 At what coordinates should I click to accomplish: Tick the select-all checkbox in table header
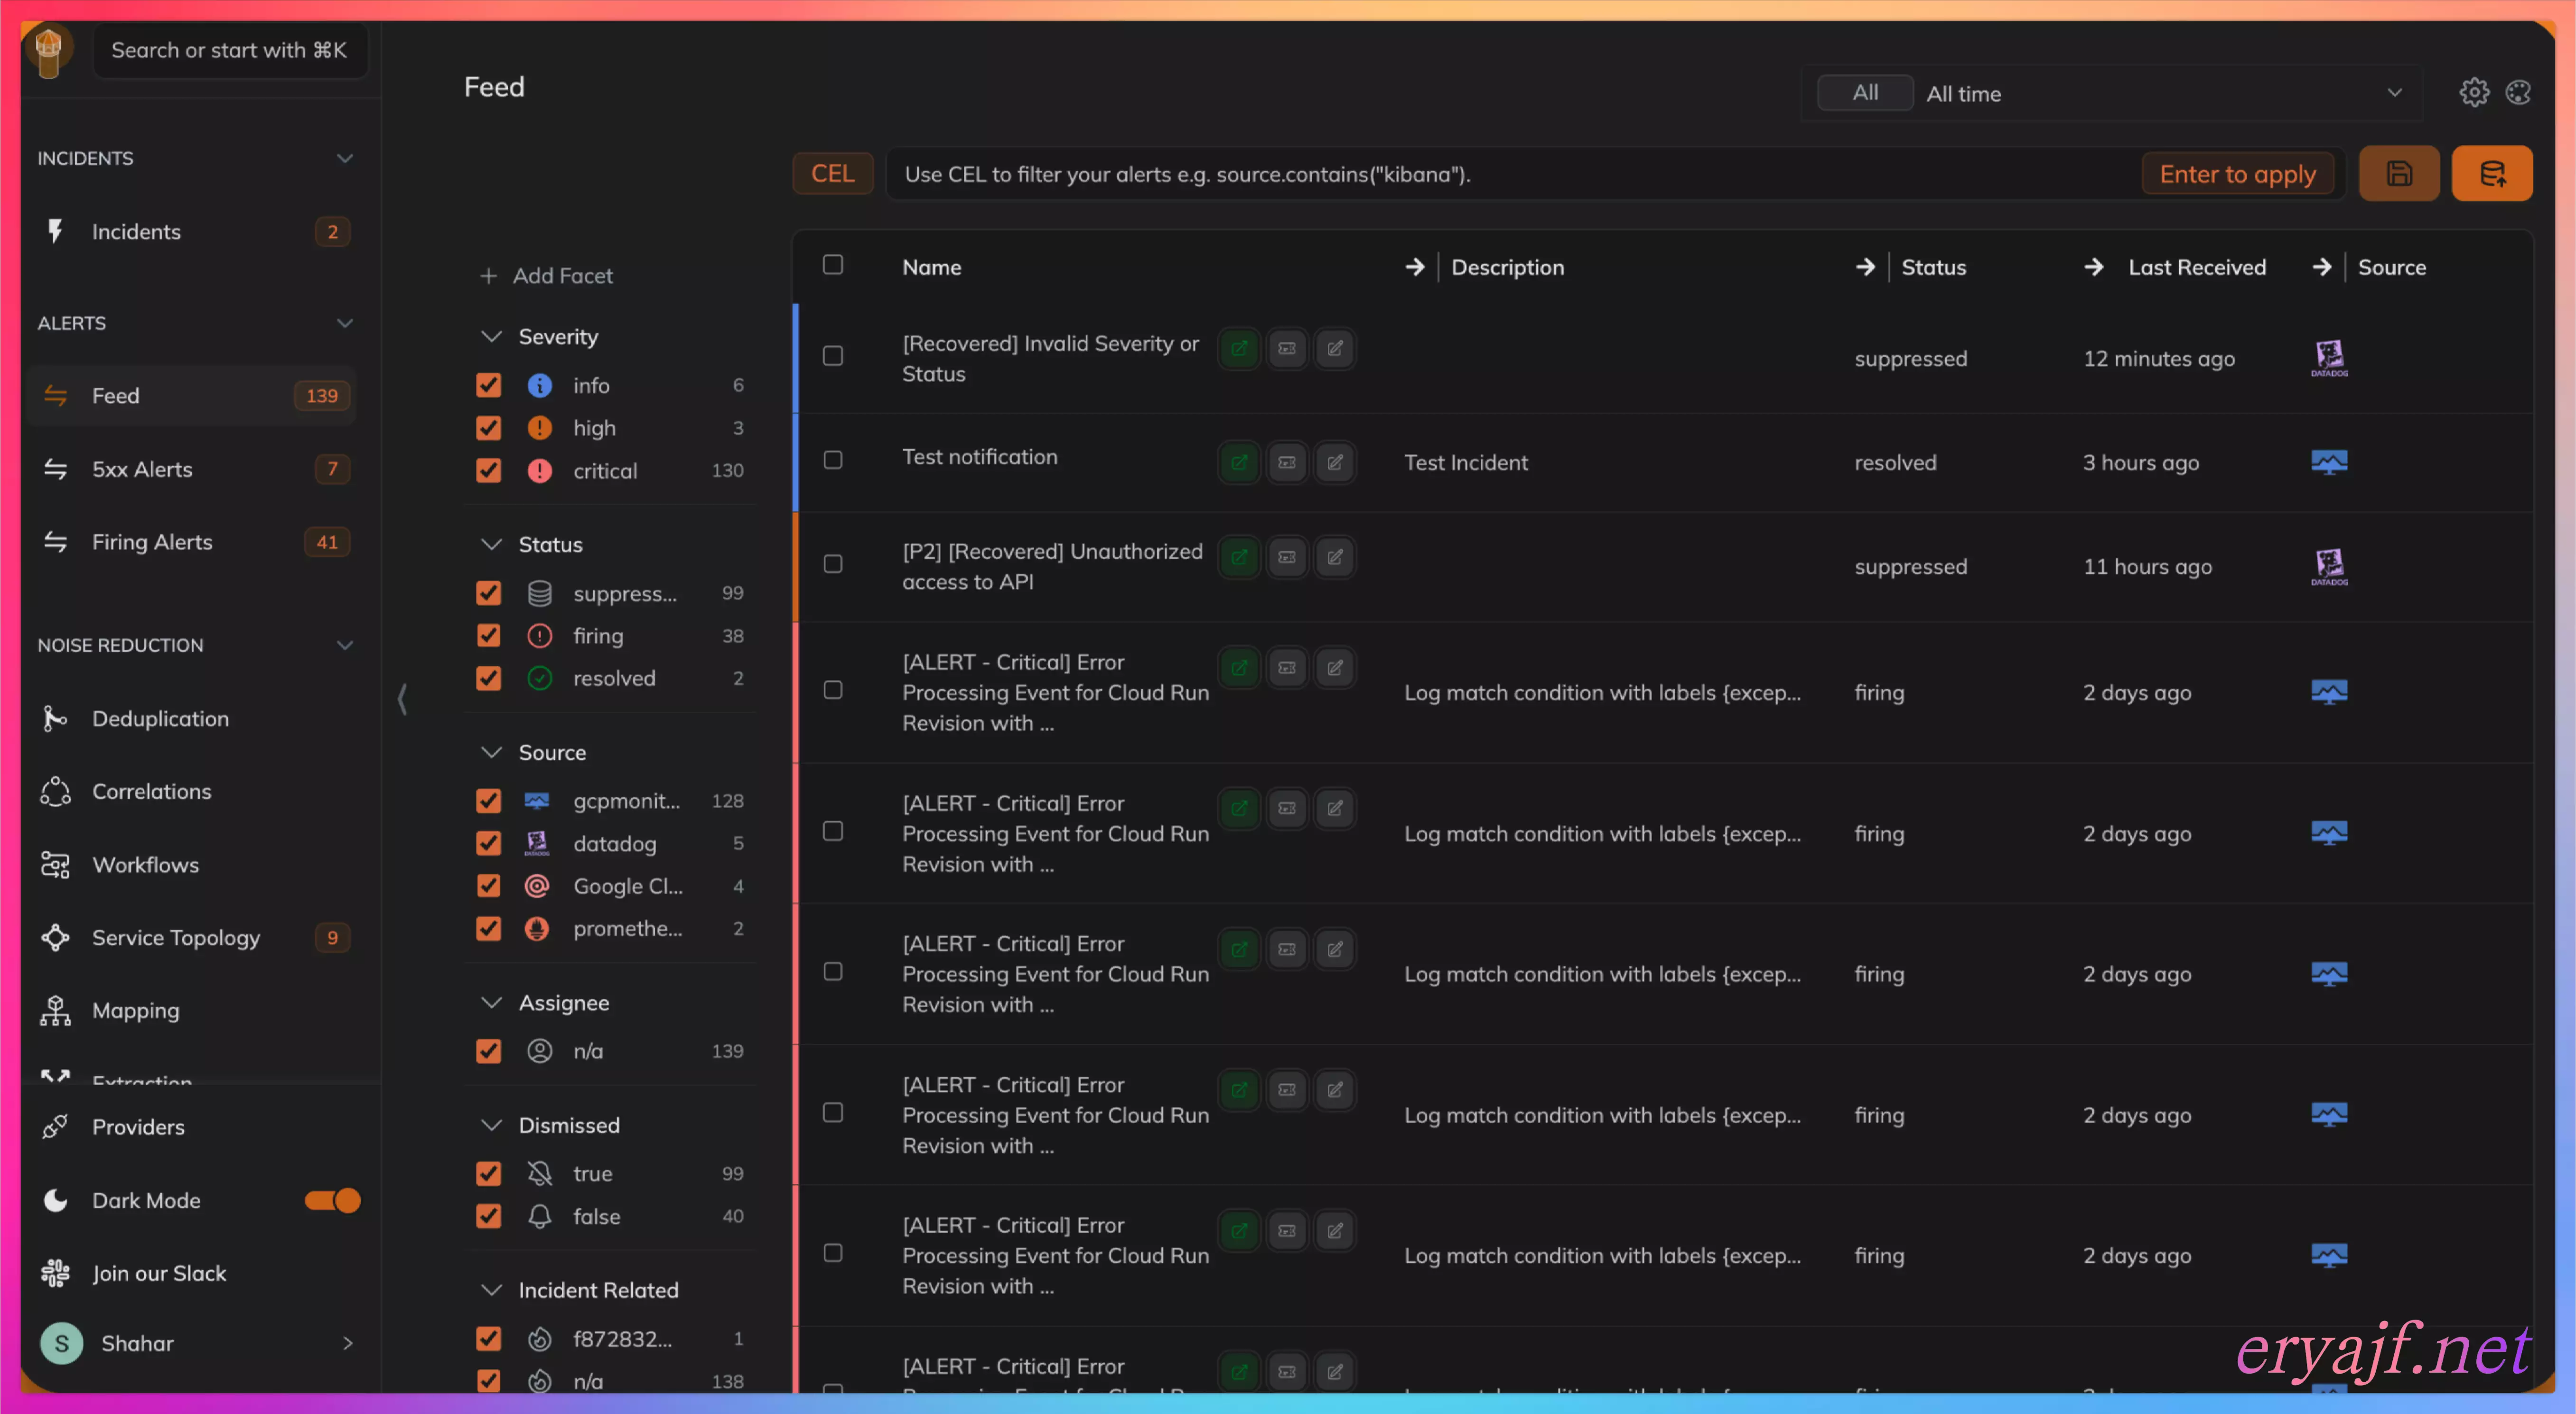point(832,265)
